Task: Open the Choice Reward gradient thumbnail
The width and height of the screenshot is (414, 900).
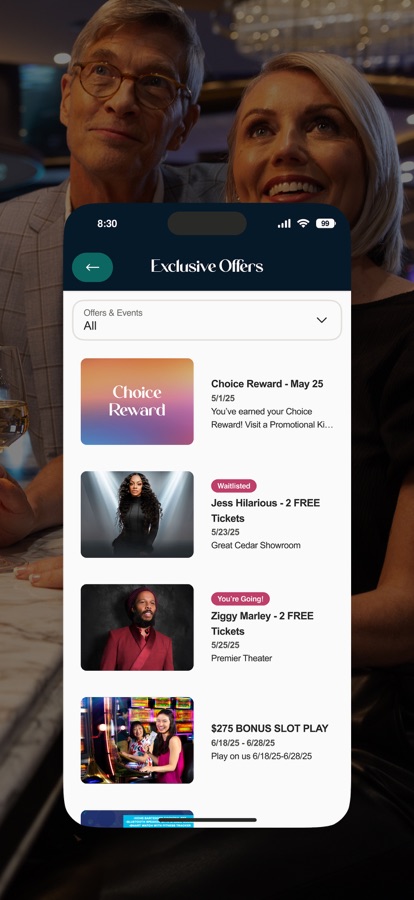Action: pos(137,402)
